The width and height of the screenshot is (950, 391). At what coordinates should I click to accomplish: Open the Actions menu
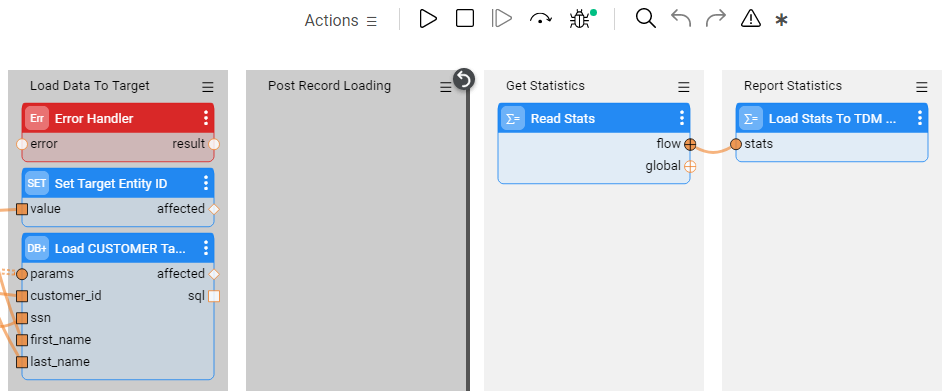pos(340,21)
